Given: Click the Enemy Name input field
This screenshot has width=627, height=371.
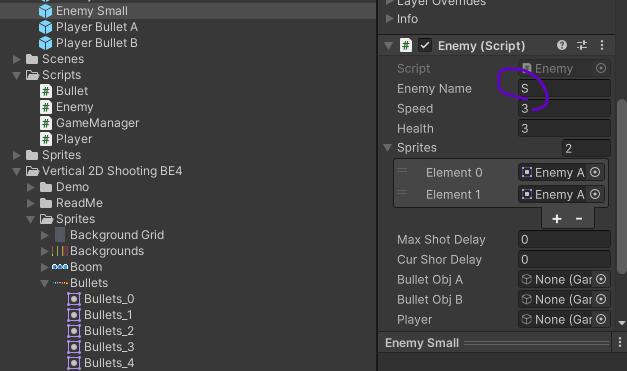Looking at the screenshot, I should 564,88.
